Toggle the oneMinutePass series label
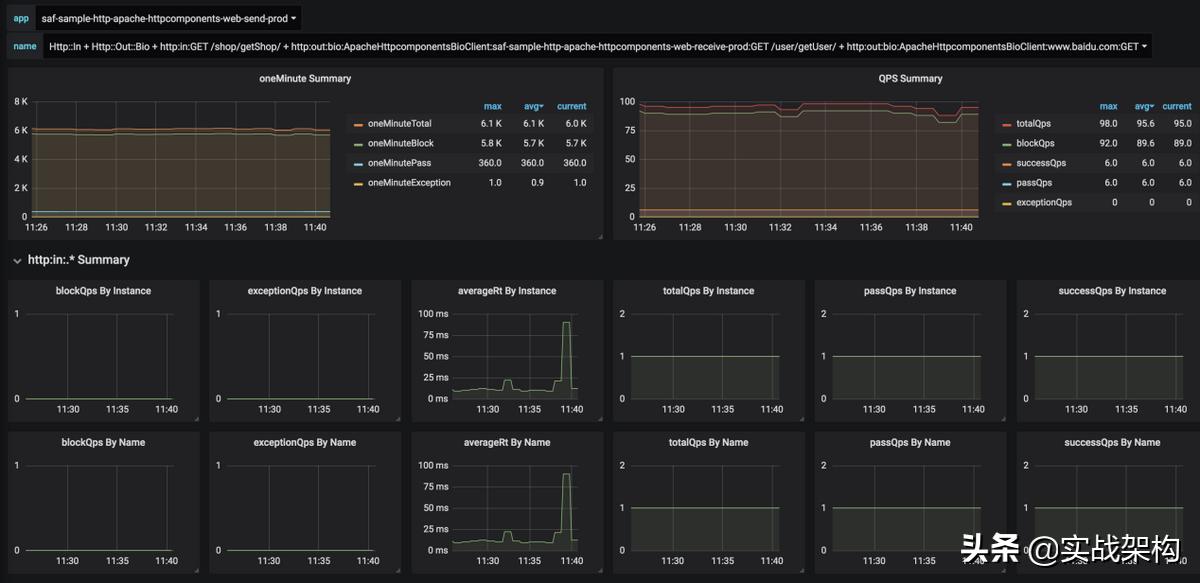 [399, 163]
